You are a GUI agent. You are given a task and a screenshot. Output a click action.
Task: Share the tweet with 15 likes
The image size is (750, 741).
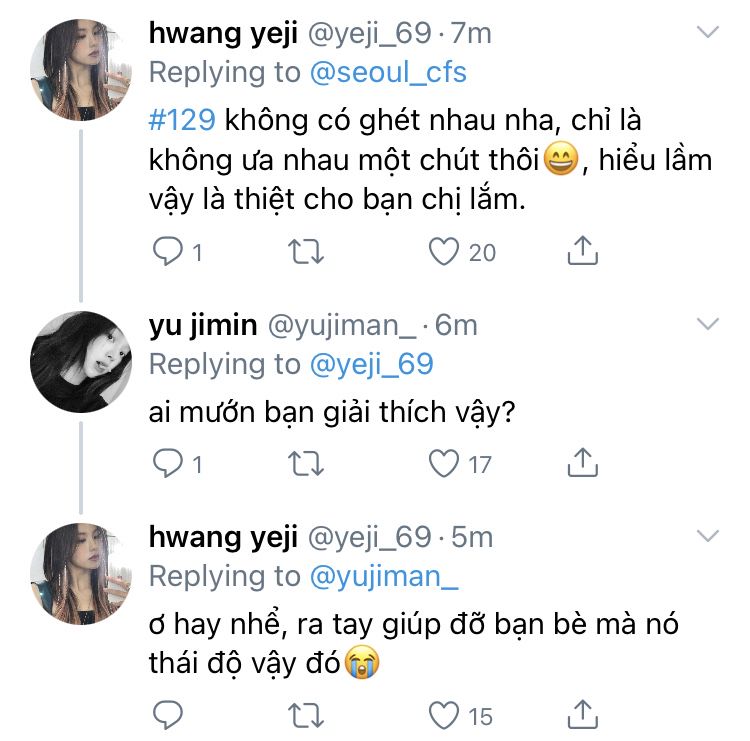point(582,716)
